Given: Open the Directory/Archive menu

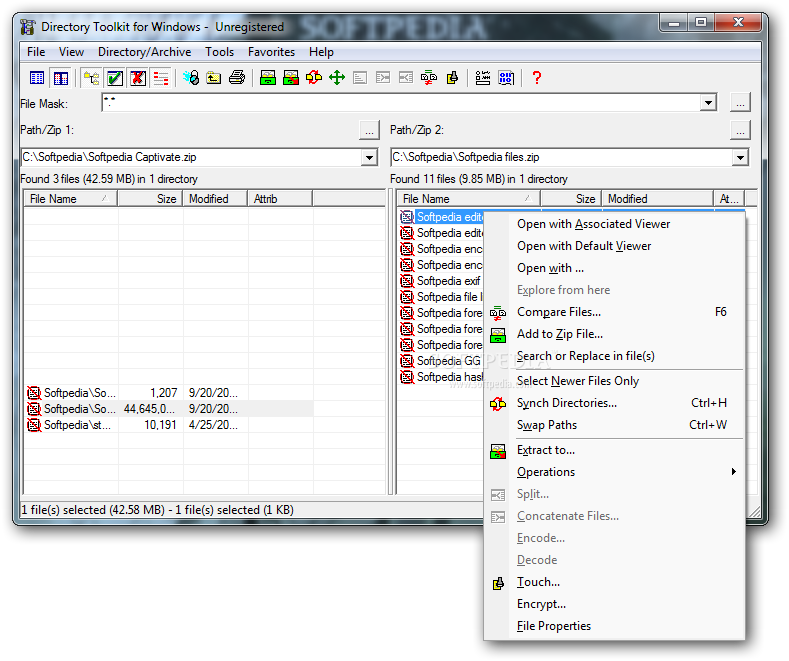Looking at the screenshot, I should [144, 52].
